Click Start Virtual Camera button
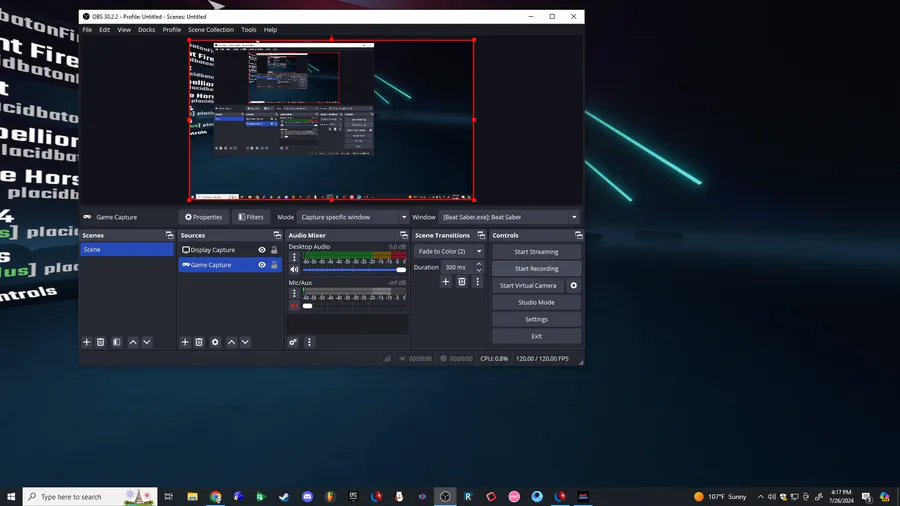The width and height of the screenshot is (900, 506). [x=528, y=285]
